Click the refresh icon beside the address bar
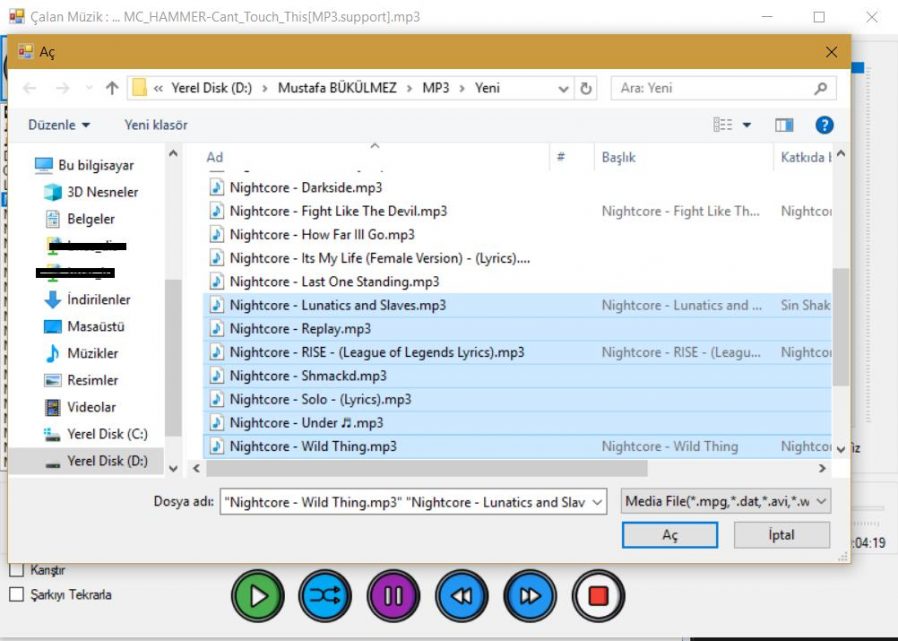The width and height of the screenshot is (898, 641). tap(584, 87)
